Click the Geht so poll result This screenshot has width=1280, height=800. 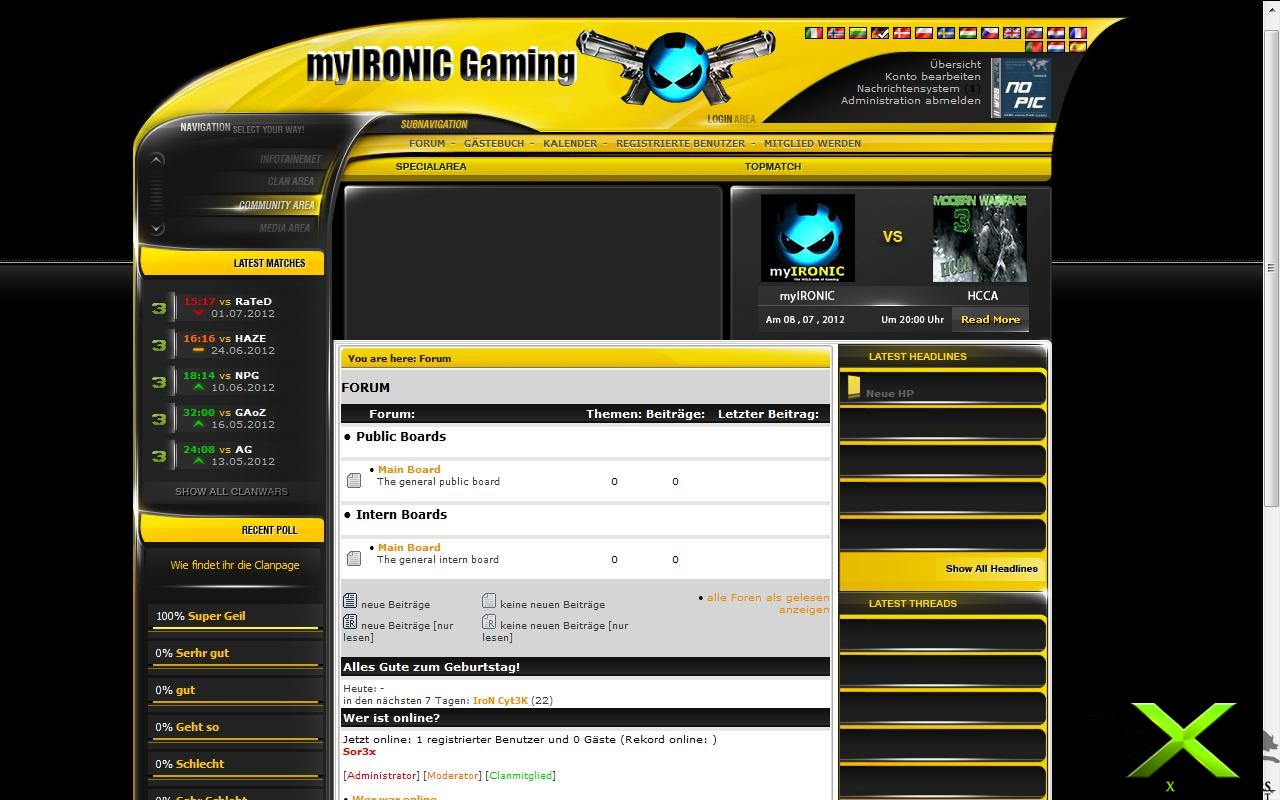(197, 727)
